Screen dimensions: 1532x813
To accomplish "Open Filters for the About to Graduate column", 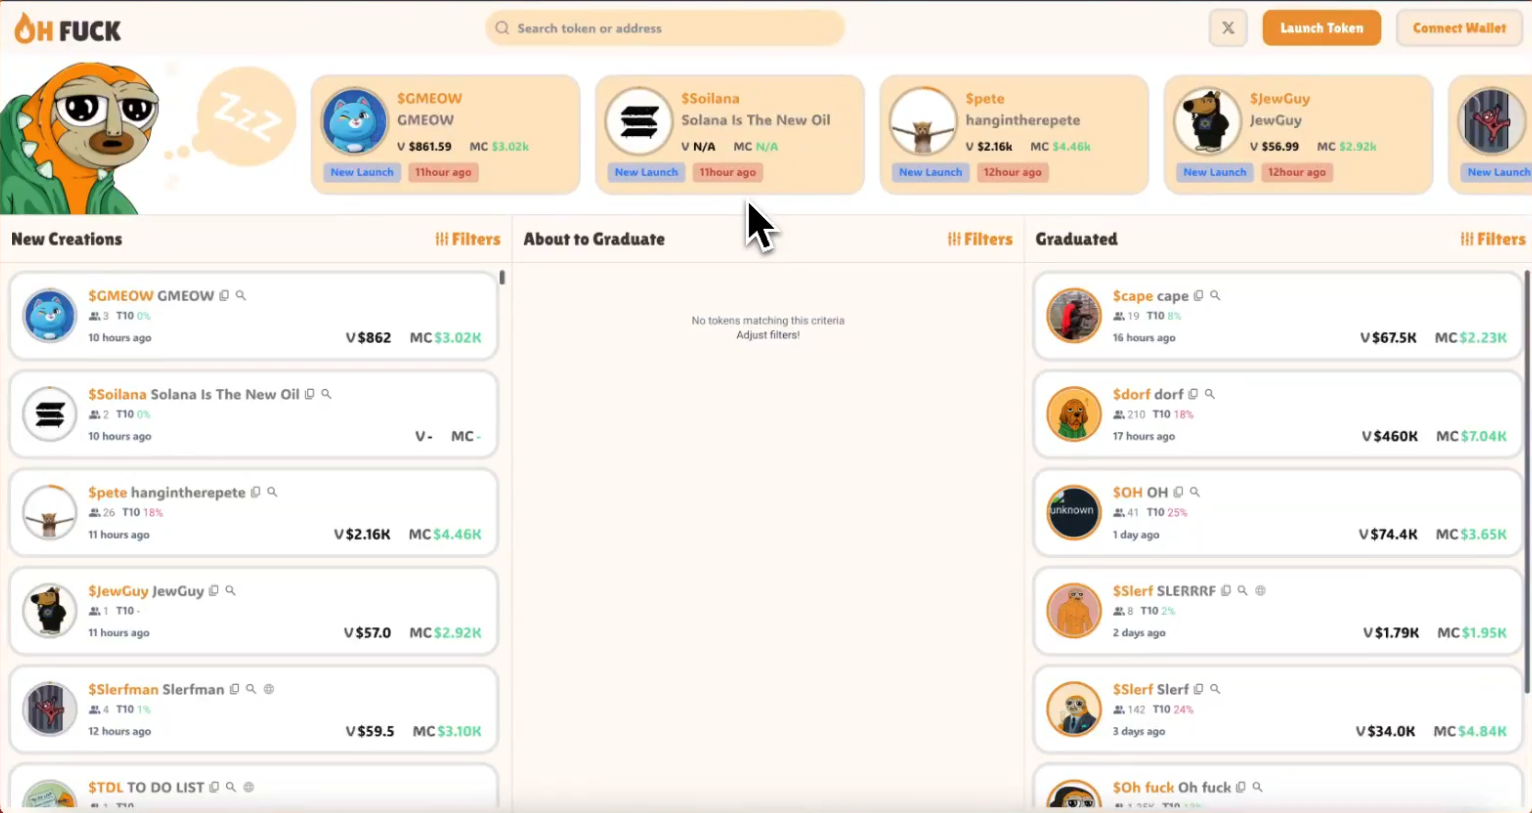I will (x=980, y=239).
